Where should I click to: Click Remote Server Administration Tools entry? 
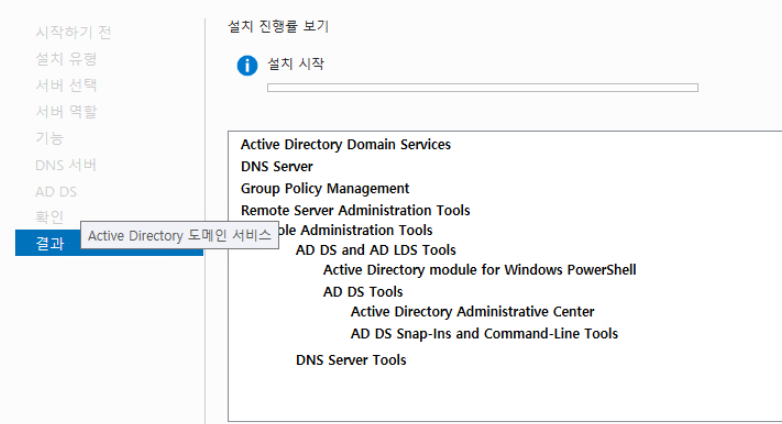point(355,210)
